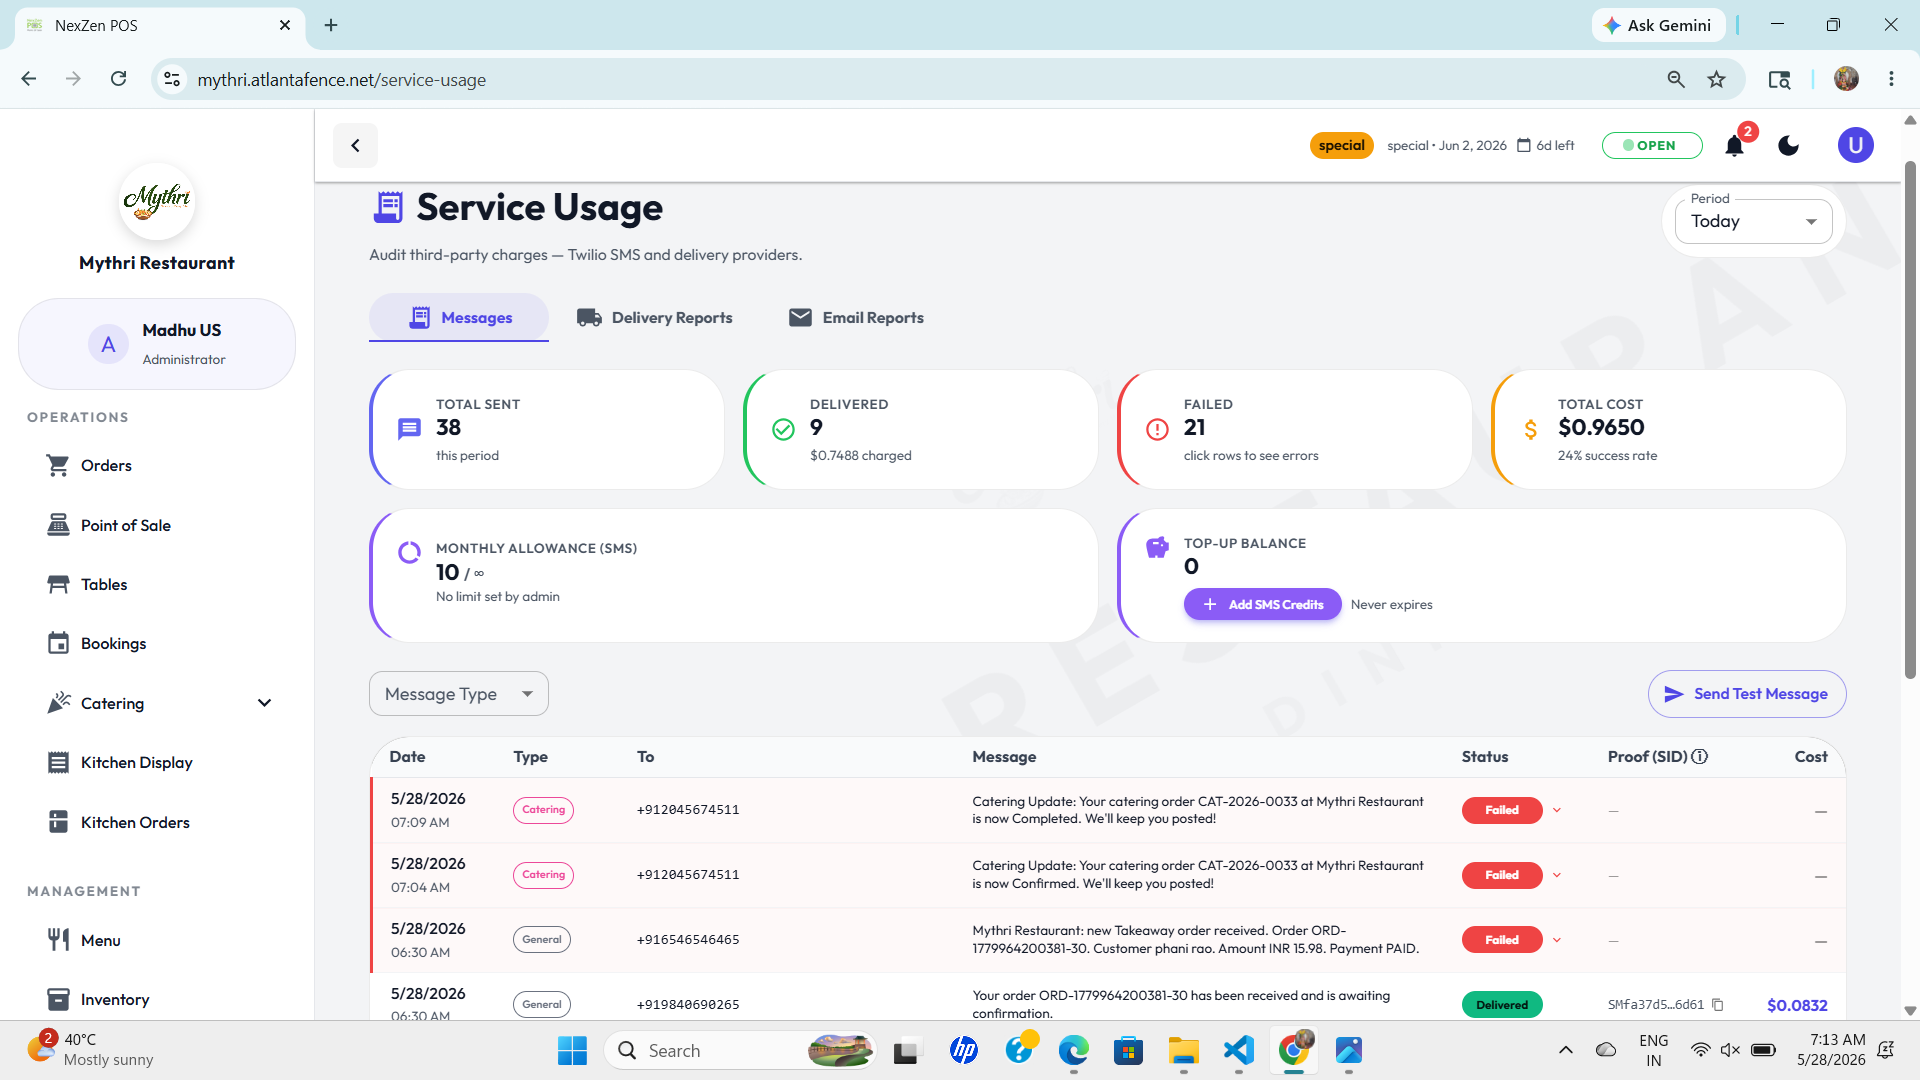This screenshot has height=1080, width=1920.
Task: Click the Catering tag on 07:09 AM row
Action: [x=543, y=810]
